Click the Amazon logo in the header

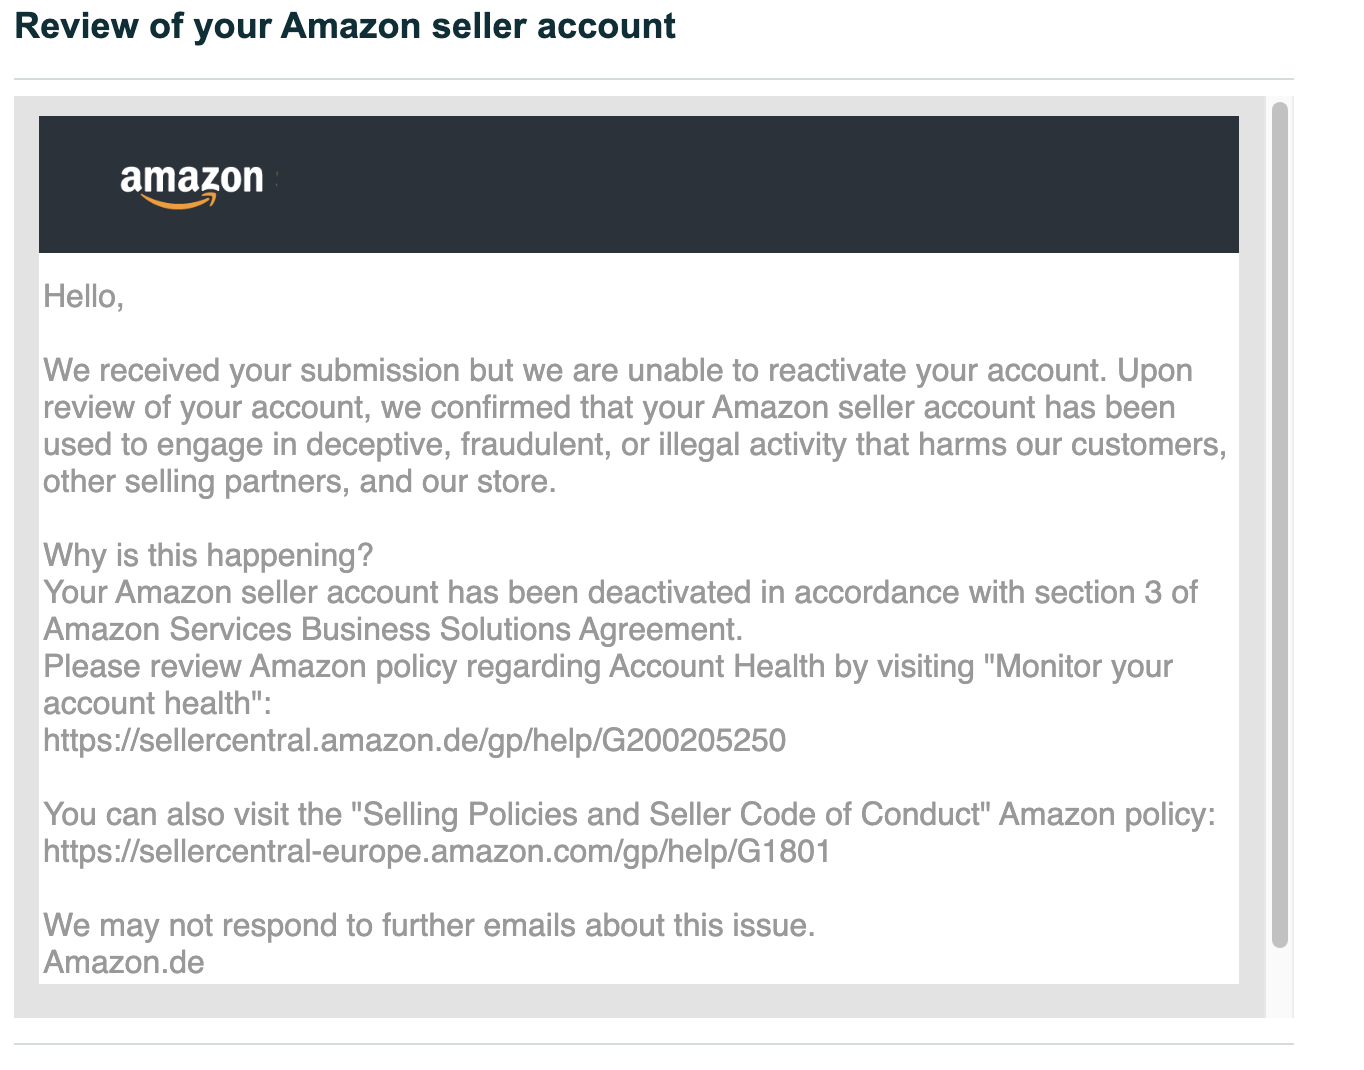[x=192, y=185]
